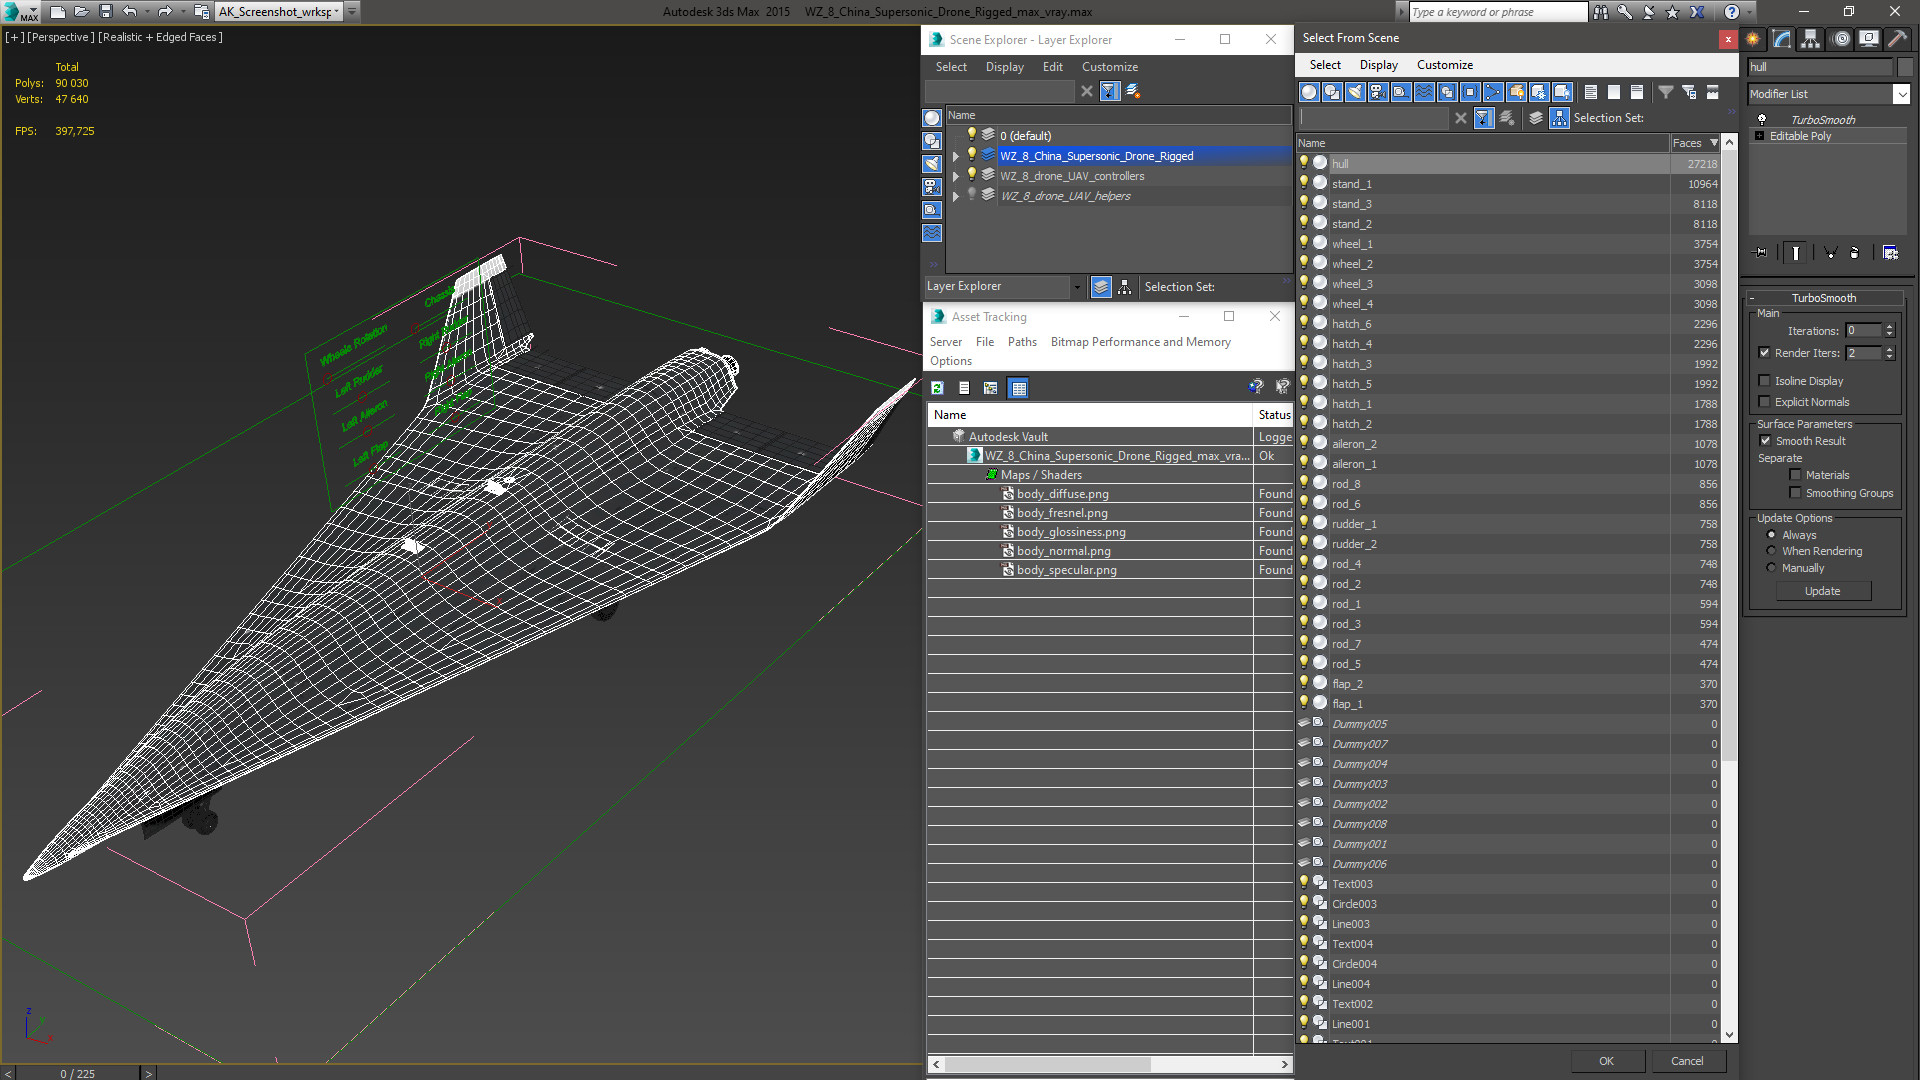Click Refresh icon in Asset Tracking toolbar

point(937,388)
